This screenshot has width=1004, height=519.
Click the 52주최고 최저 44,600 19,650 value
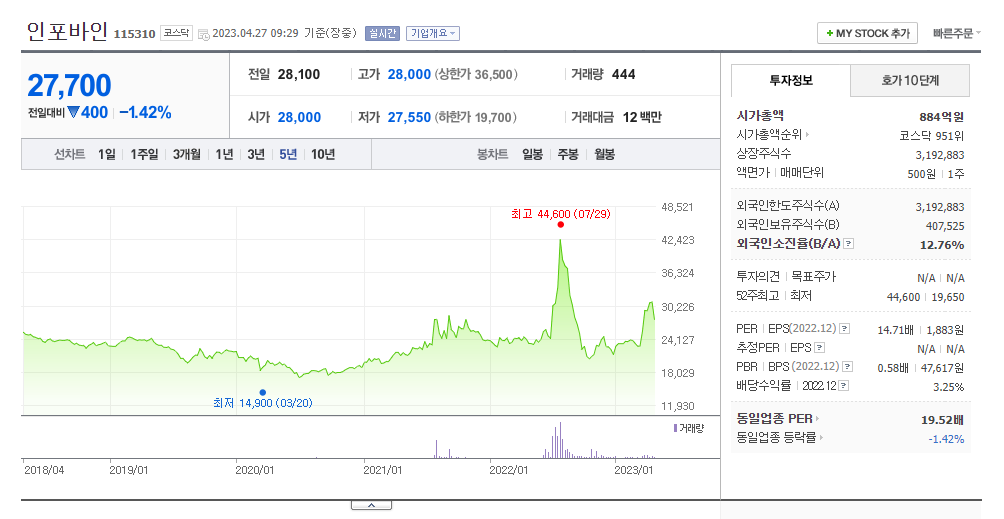tap(925, 297)
